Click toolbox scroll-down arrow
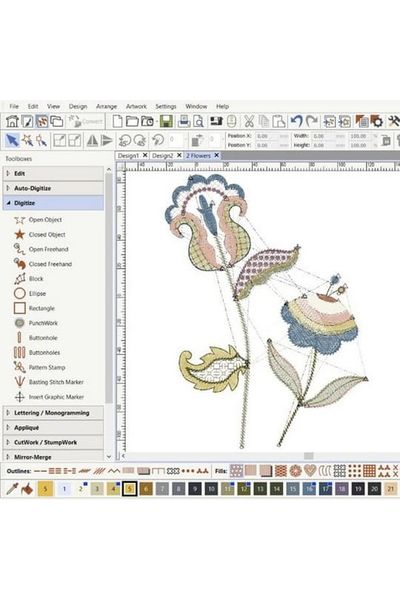Image resolution: width=400 pixels, height=600 pixels. pyautogui.click(x=109, y=457)
